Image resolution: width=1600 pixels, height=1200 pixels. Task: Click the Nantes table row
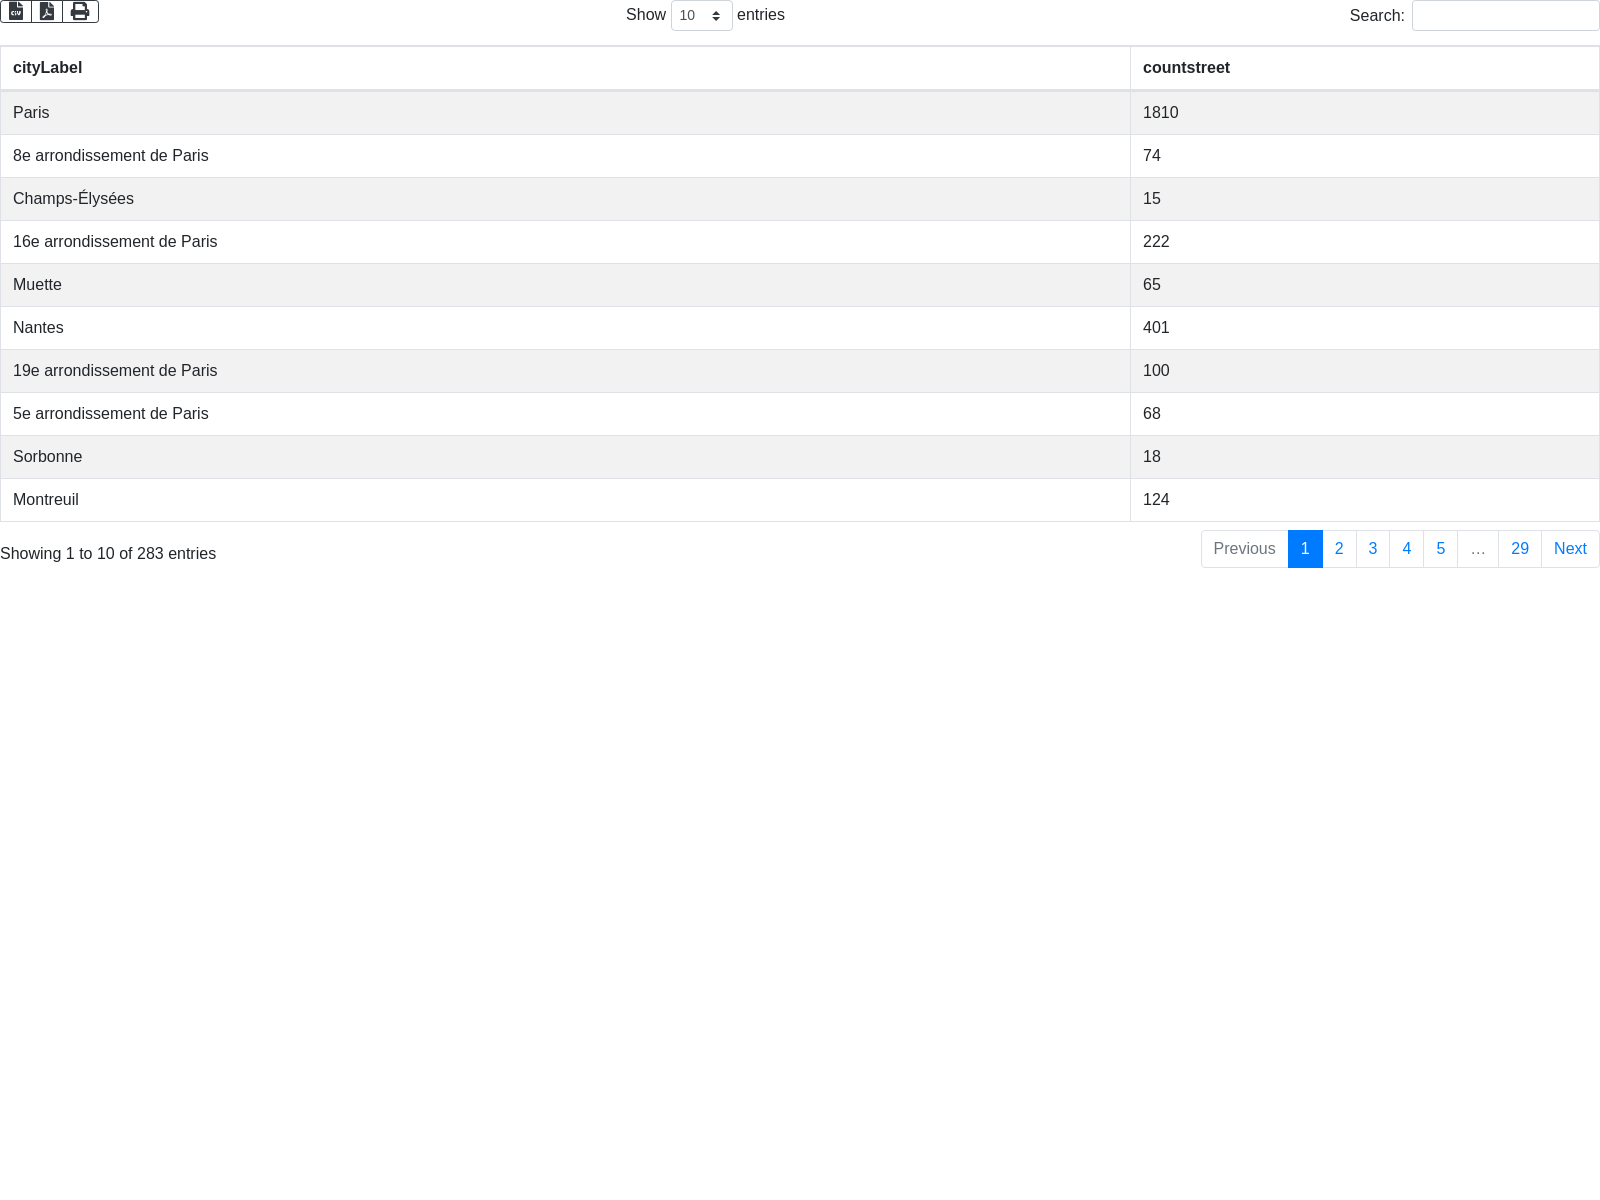[565, 328]
